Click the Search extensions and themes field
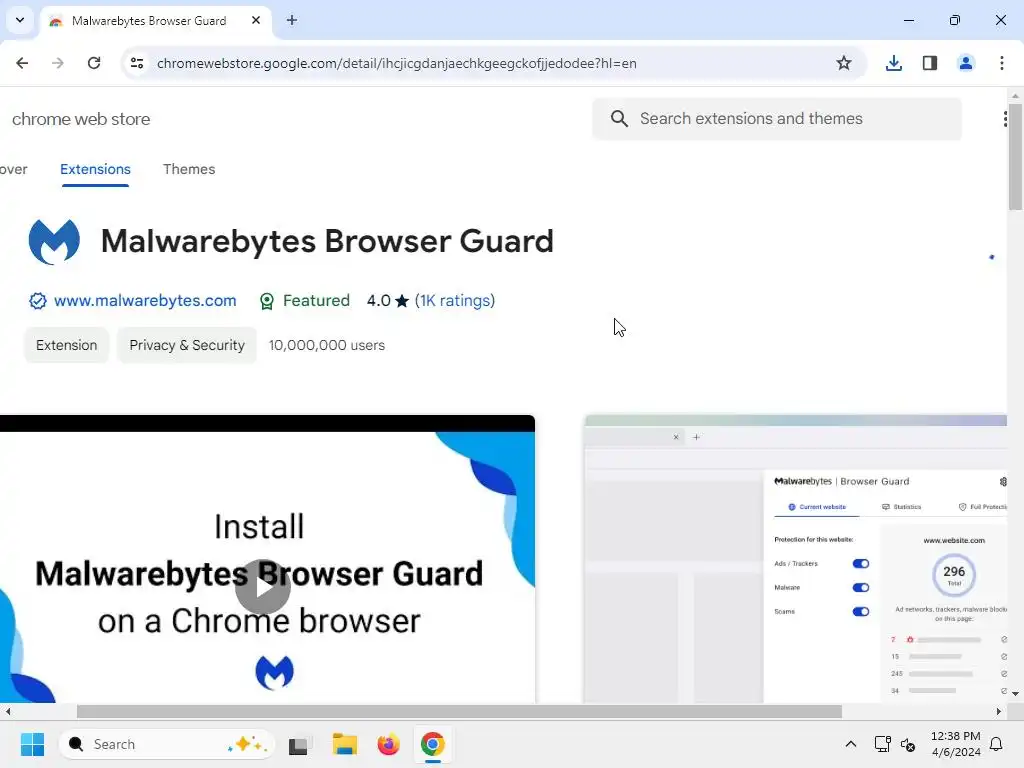 [x=777, y=118]
